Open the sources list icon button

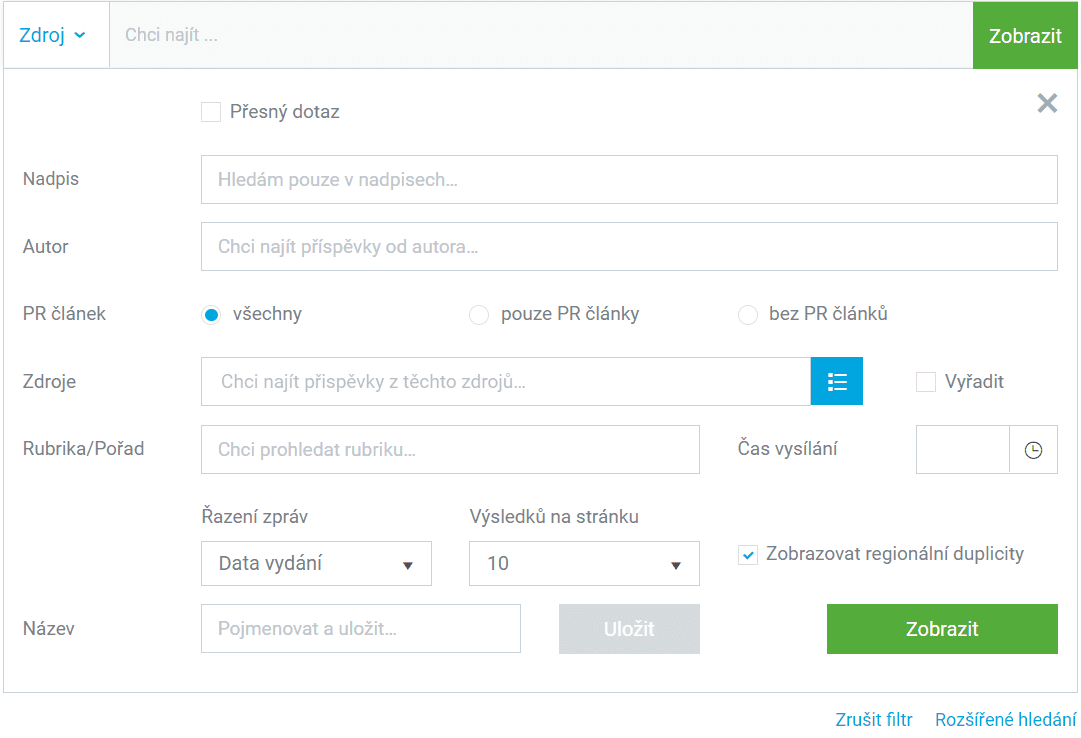836,381
